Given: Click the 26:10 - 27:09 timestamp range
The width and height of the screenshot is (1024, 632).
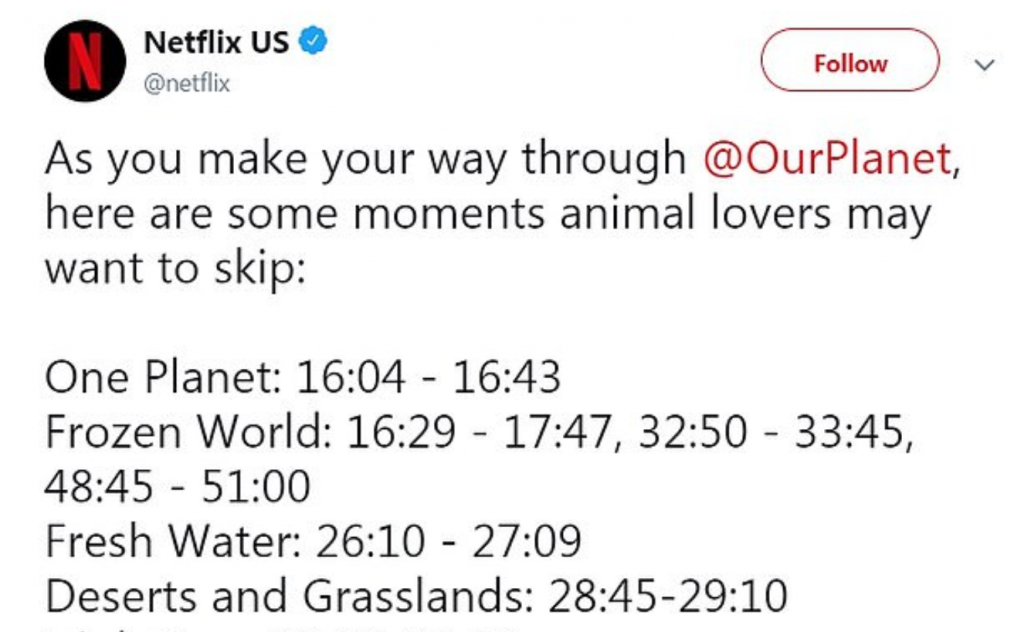Looking at the screenshot, I should tap(448, 541).
